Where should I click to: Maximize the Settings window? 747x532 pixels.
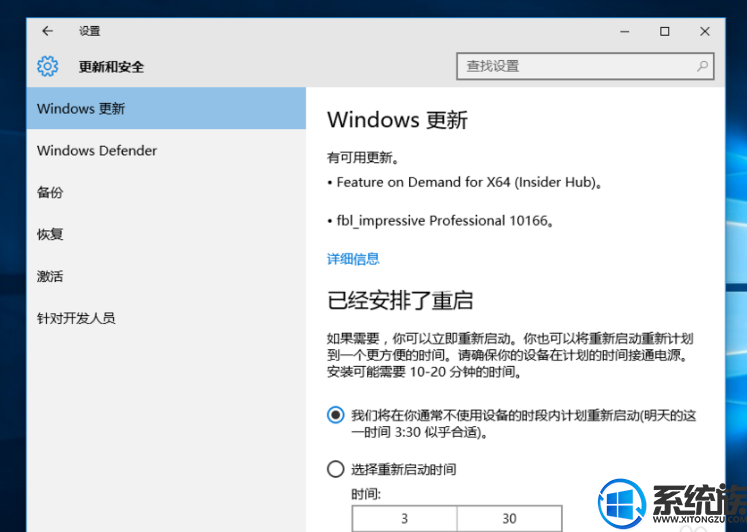tap(665, 31)
